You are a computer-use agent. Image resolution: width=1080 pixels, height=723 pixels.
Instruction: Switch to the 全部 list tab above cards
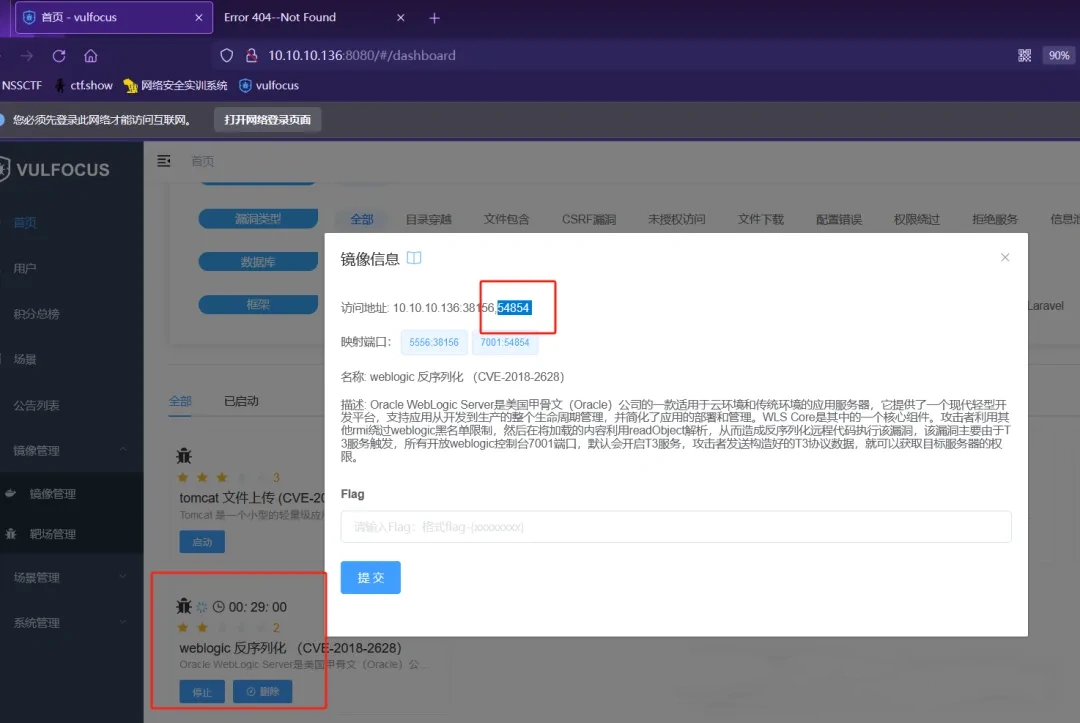point(180,401)
